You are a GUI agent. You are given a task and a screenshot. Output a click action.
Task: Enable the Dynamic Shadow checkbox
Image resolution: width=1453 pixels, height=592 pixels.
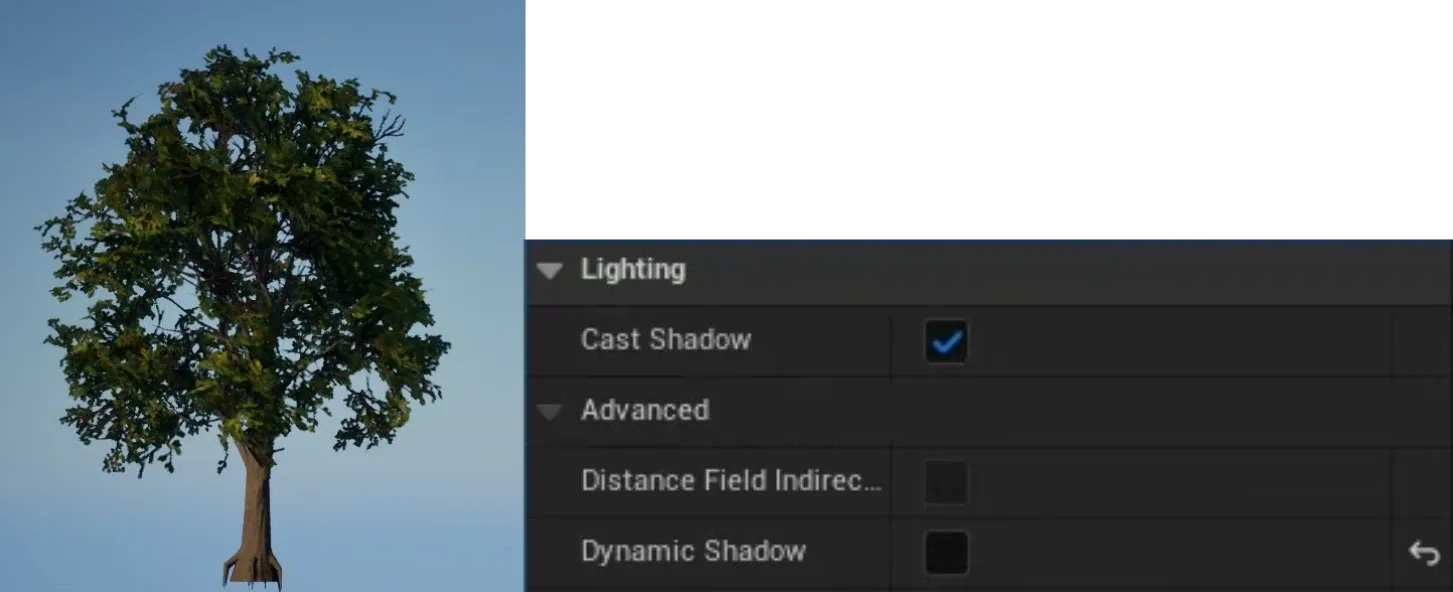[x=946, y=553]
